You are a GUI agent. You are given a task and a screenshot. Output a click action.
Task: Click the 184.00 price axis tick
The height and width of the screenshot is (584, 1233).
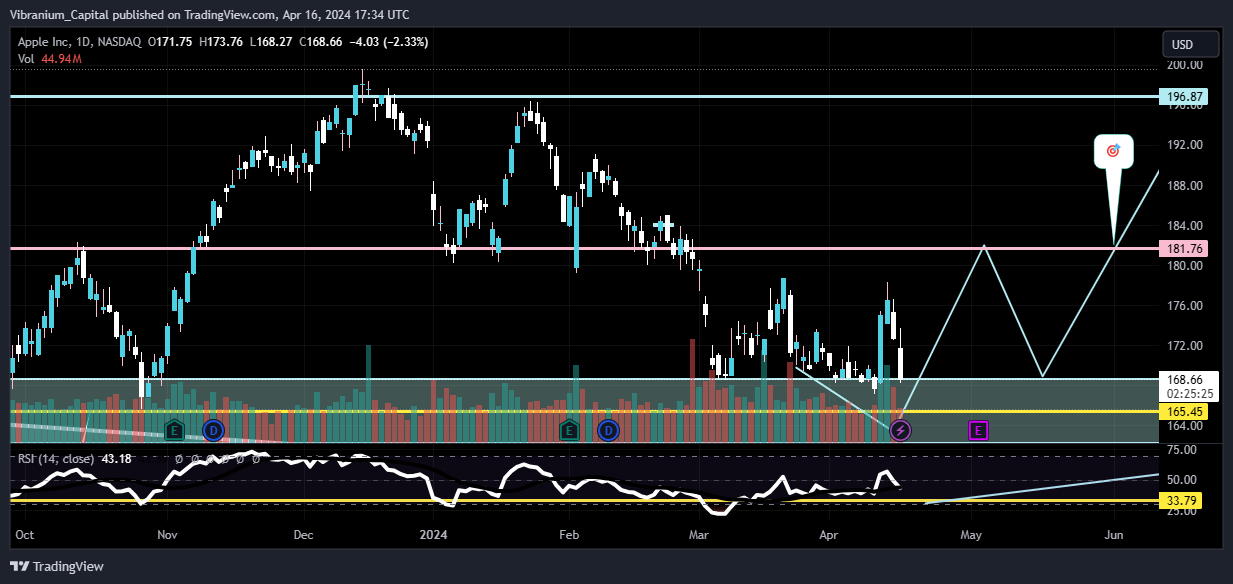1185,226
